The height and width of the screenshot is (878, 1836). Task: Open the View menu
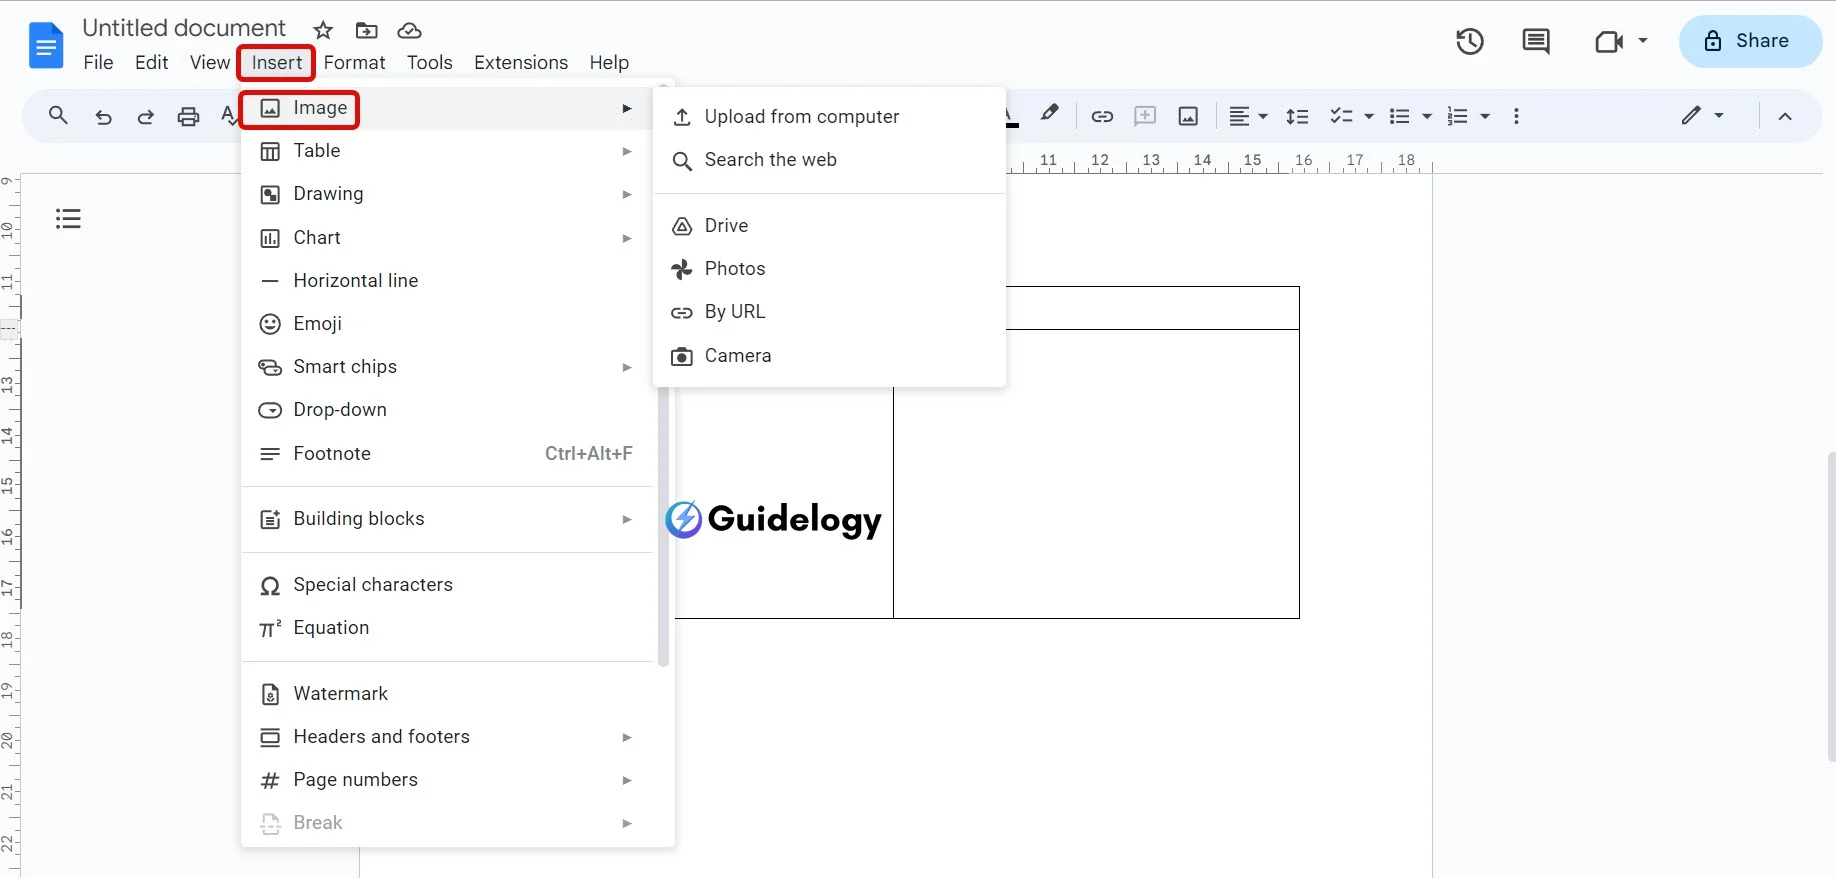point(210,62)
